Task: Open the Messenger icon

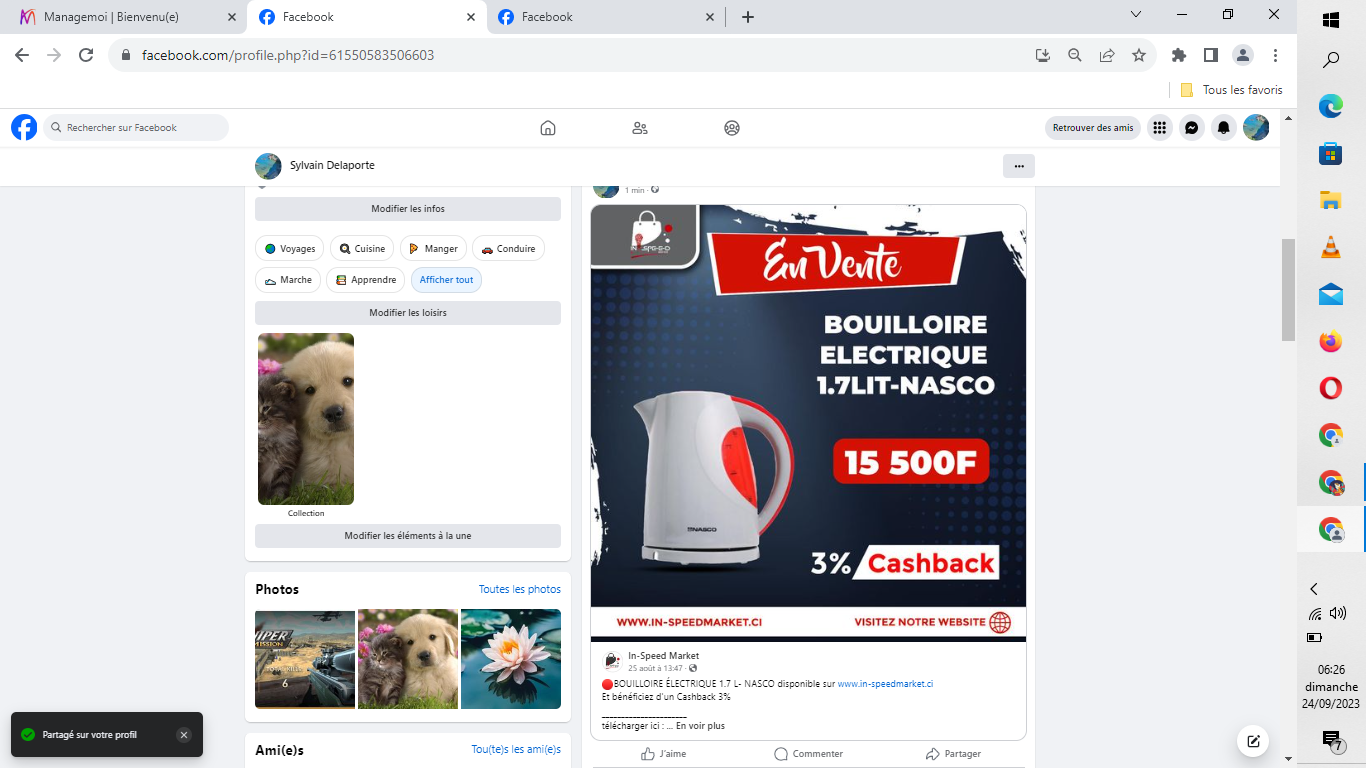Action: 1191,128
